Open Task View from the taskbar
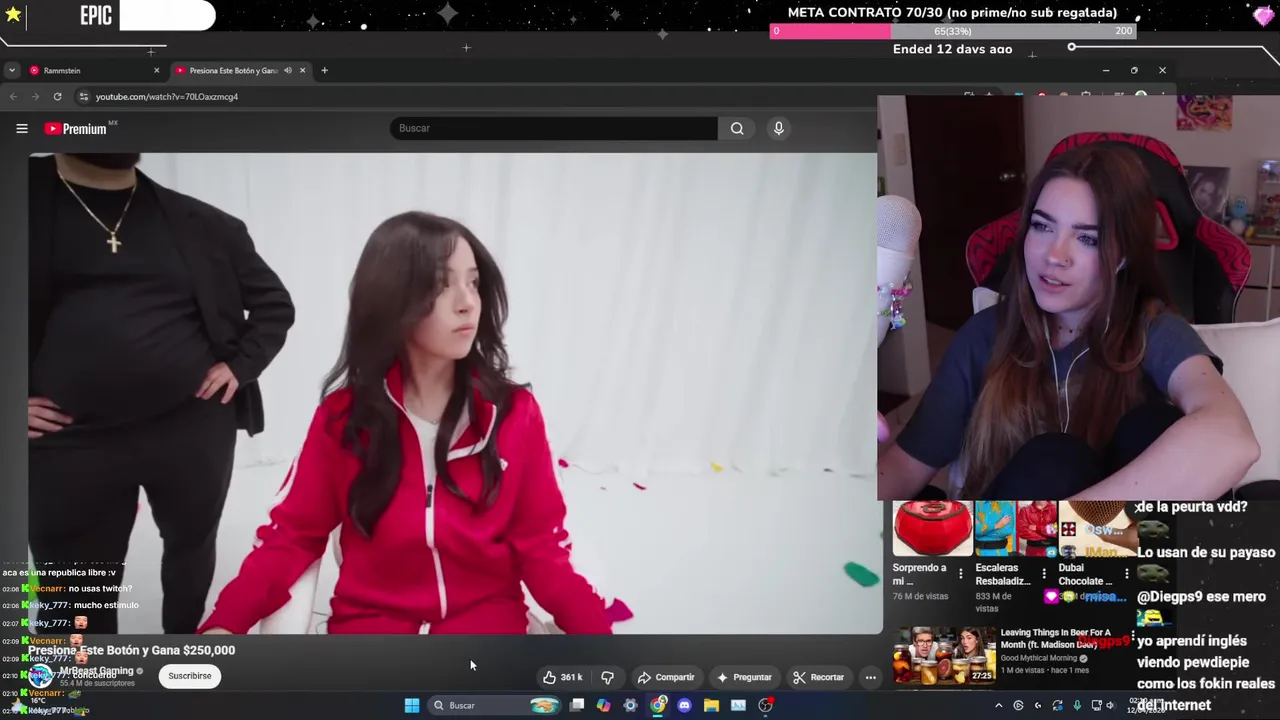Image resolution: width=1280 pixels, height=720 pixels. tap(577, 705)
